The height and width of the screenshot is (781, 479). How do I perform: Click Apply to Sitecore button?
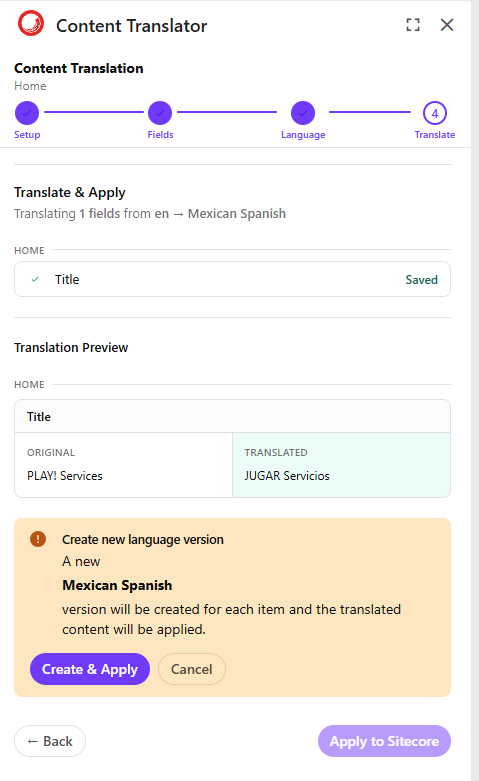(x=384, y=741)
